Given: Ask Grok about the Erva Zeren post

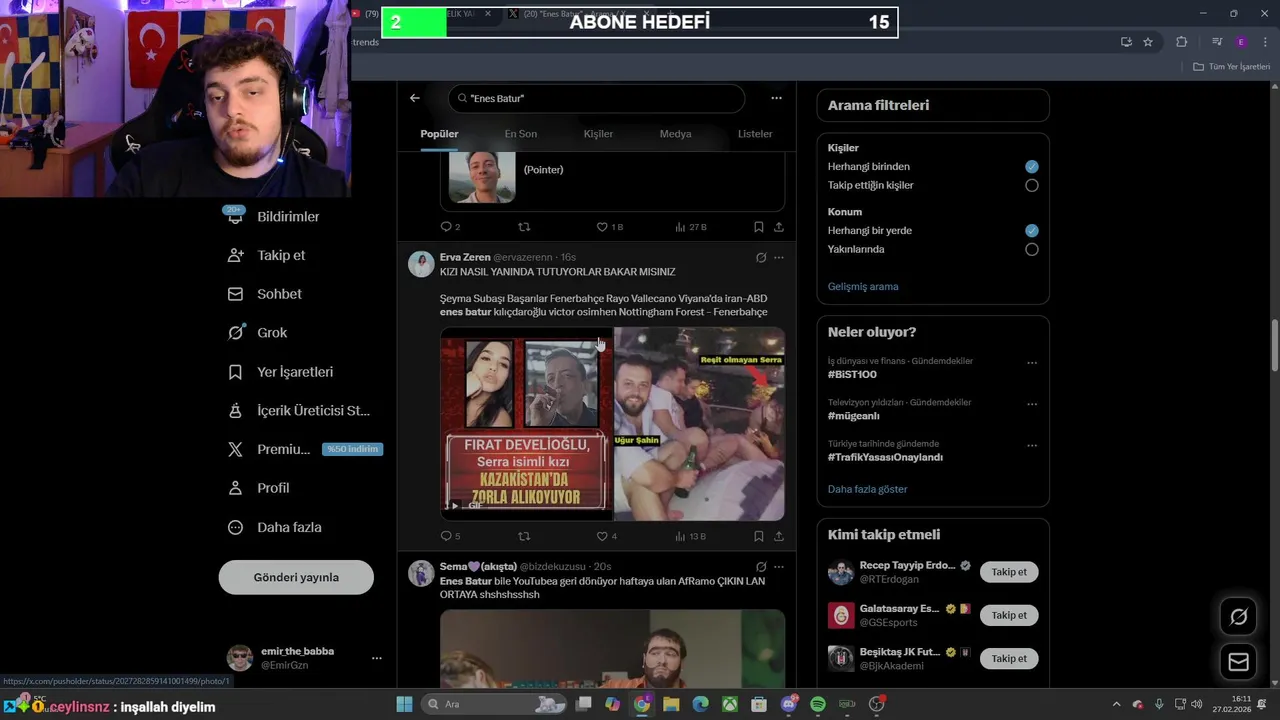Looking at the screenshot, I should (761, 257).
